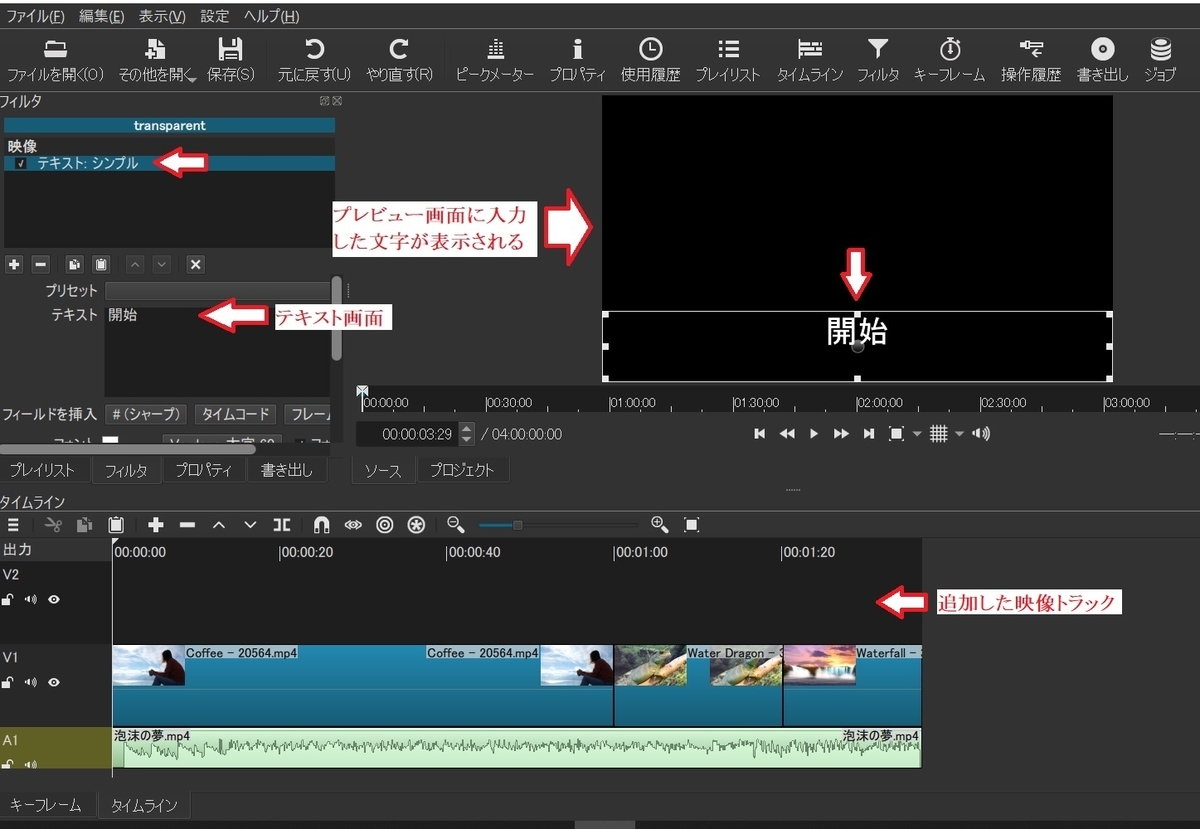Click やり直す redo icon
Image resolution: width=1200 pixels, height=829 pixels.
pos(399,50)
